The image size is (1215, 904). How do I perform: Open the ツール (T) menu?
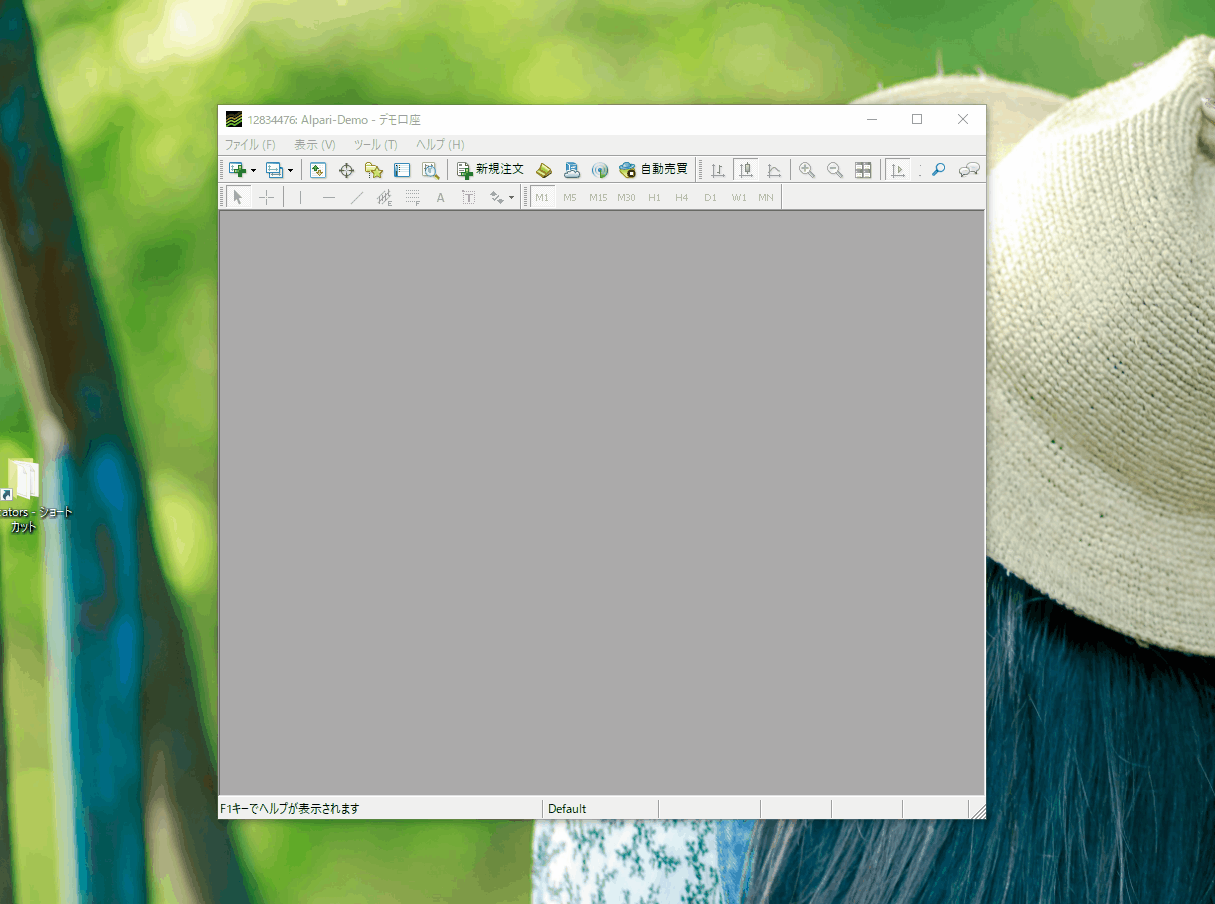click(x=375, y=145)
